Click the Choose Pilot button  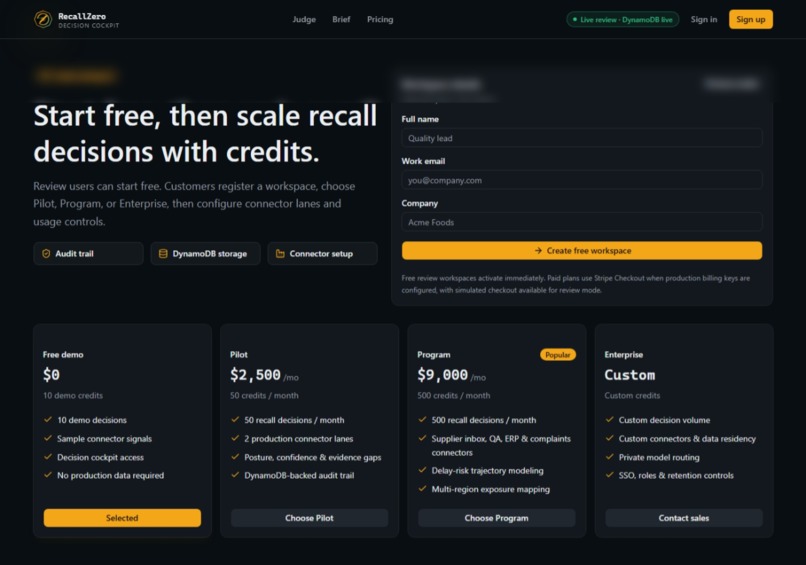point(309,518)
